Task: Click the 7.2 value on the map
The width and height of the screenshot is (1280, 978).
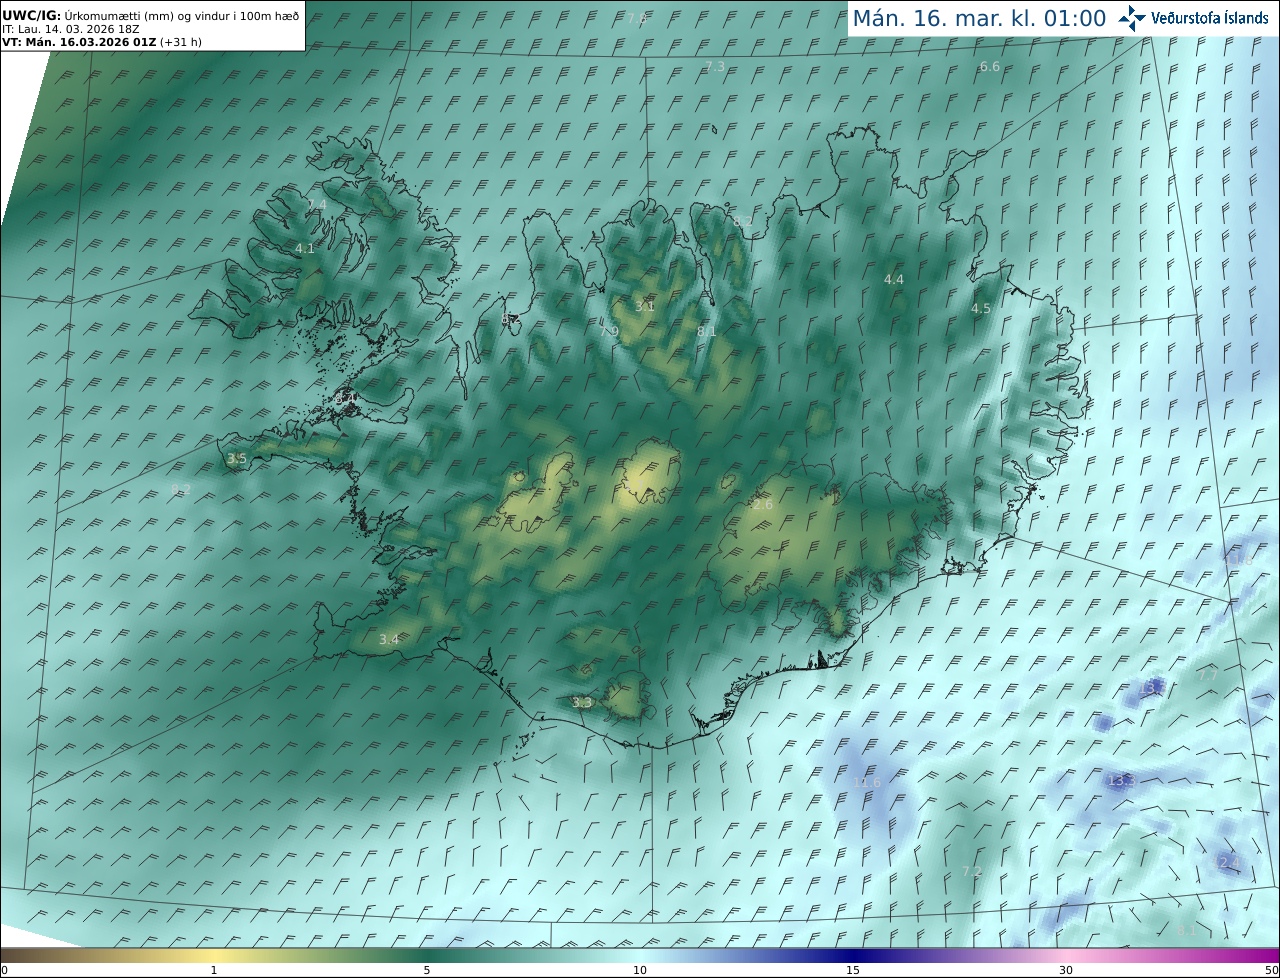Action: pos(972,871)
